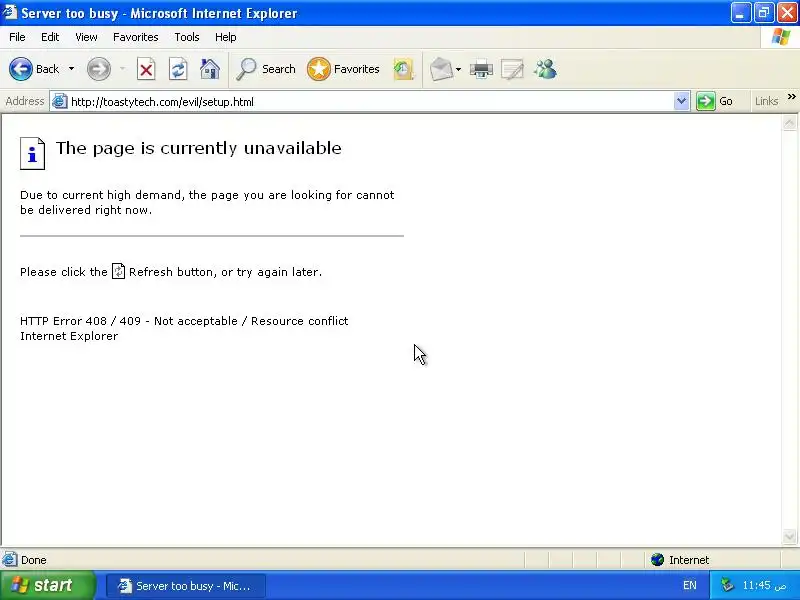Image resolution: width=800 pixels, height=600 pixels.
Task: Click the Internet zone globe icon
Action: click(x=658, y=560)
